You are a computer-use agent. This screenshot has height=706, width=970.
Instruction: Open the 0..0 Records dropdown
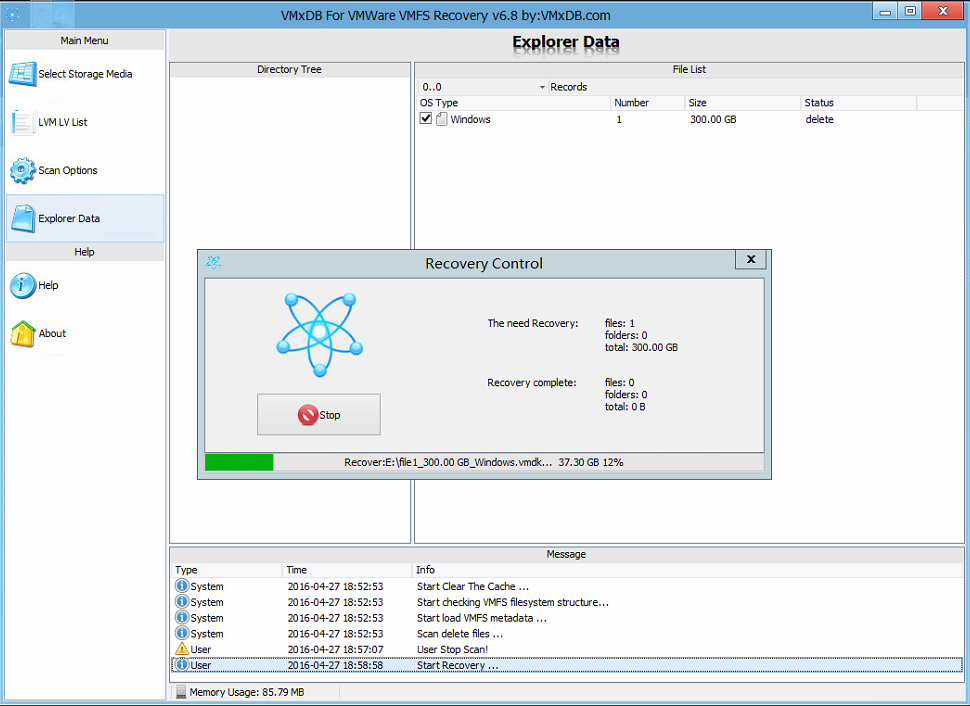pyautogui.click(x=542, y=87)
